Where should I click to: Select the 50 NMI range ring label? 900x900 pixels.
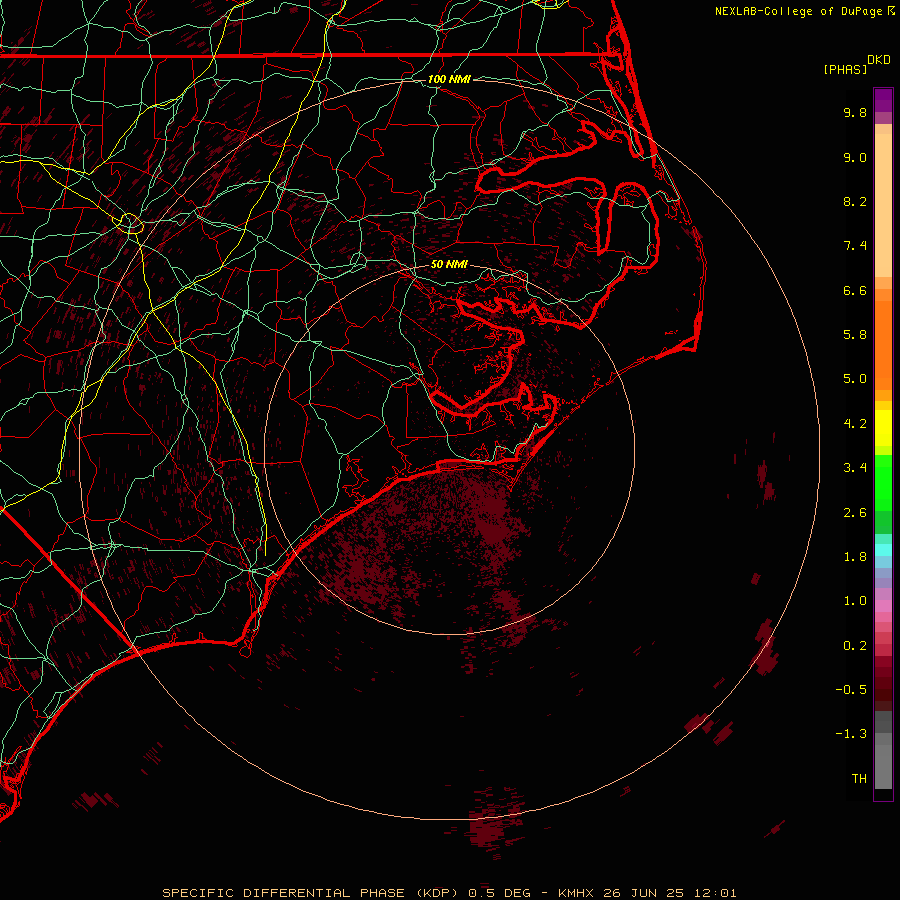point(449,264)
